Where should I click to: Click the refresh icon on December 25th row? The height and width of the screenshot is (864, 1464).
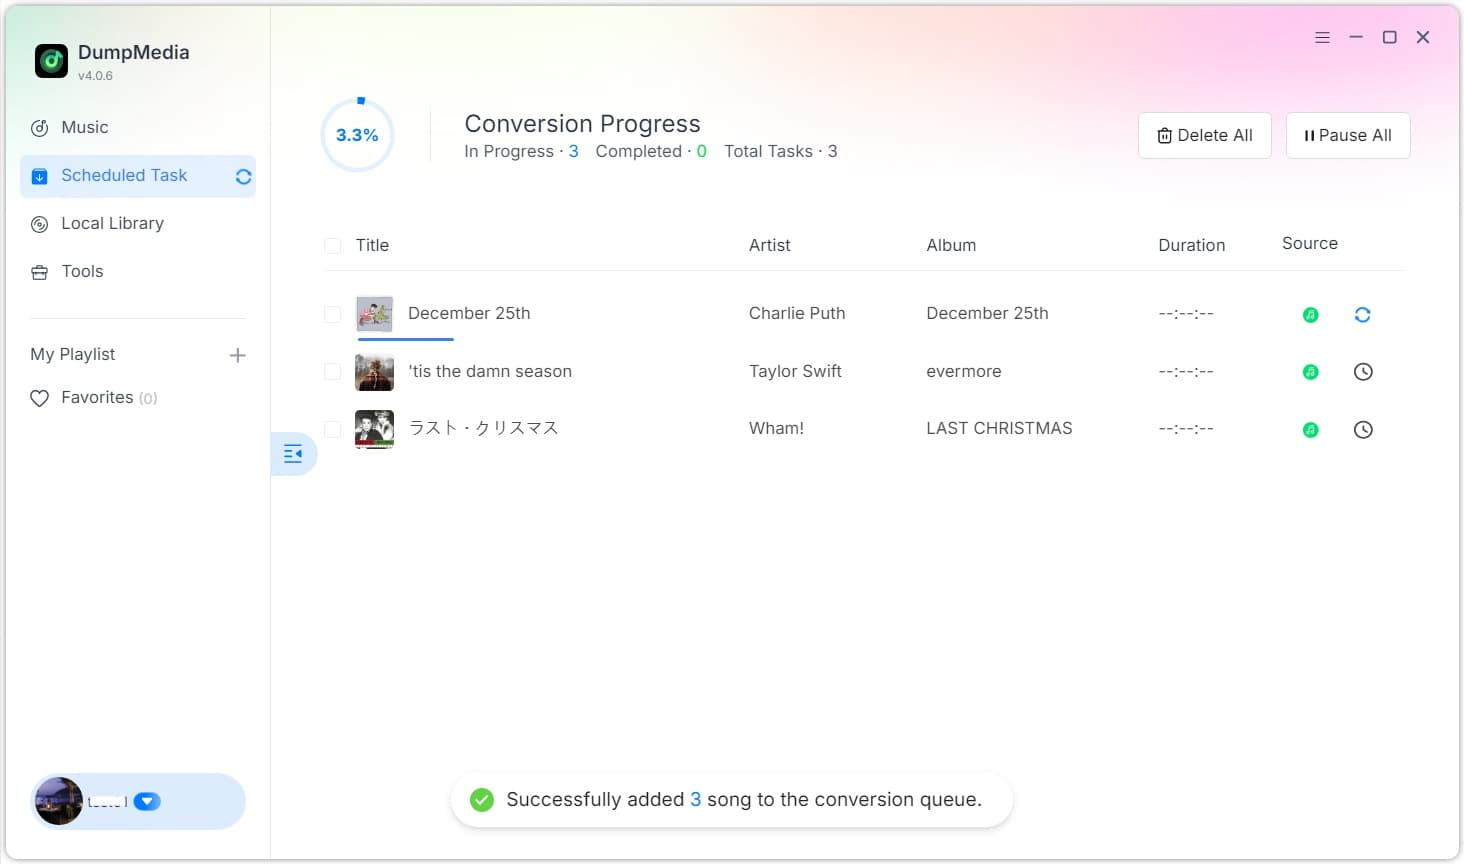point(1362,315)
